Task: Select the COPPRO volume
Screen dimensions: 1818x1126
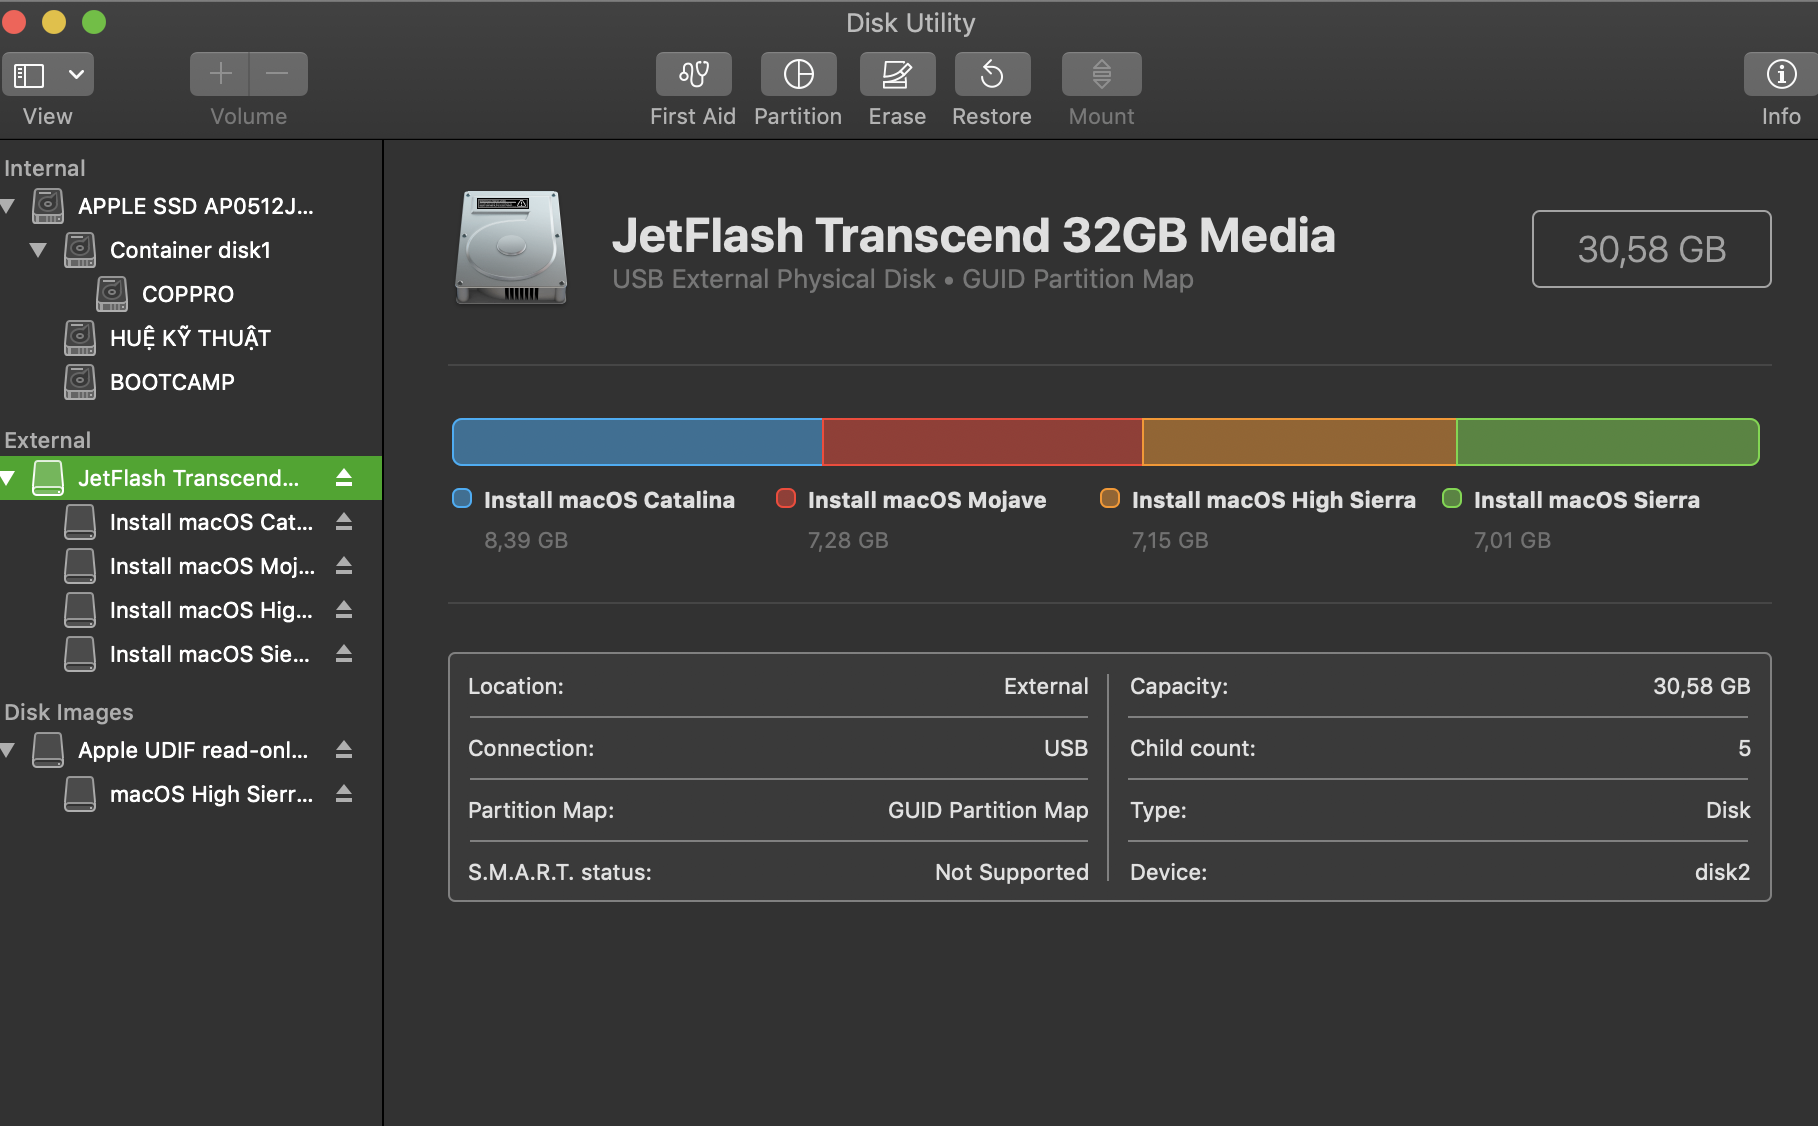Action: coord(191,294)
